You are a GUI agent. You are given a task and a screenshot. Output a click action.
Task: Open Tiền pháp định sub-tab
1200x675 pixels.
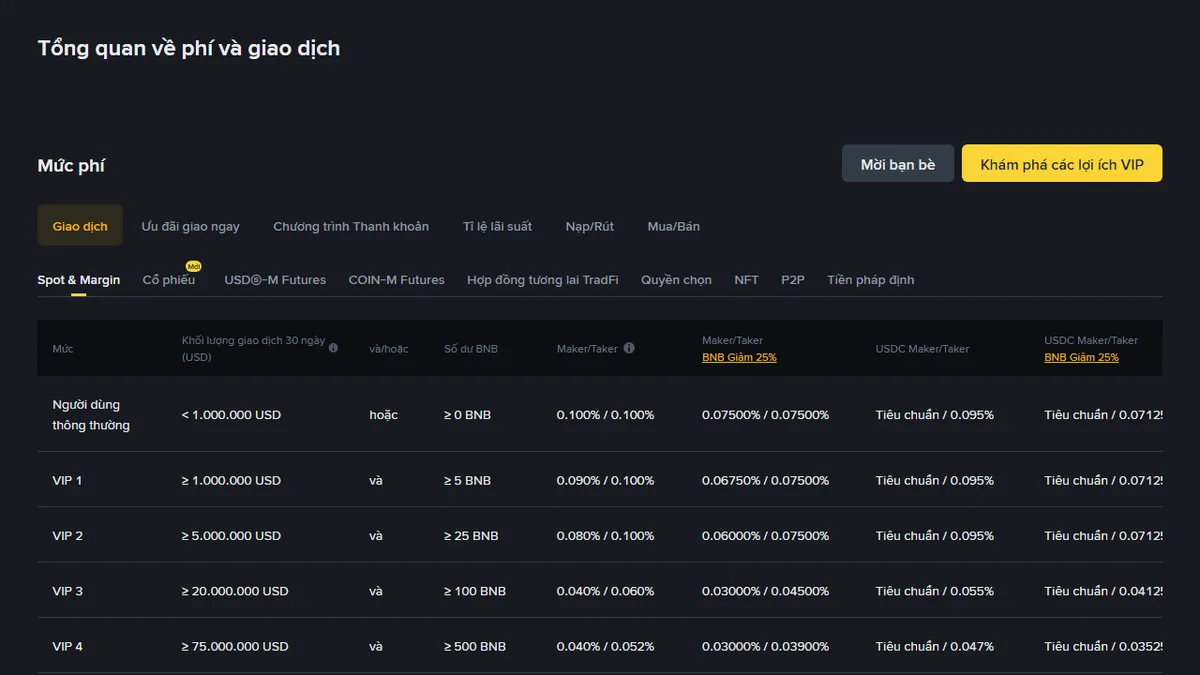pos(871,280)
